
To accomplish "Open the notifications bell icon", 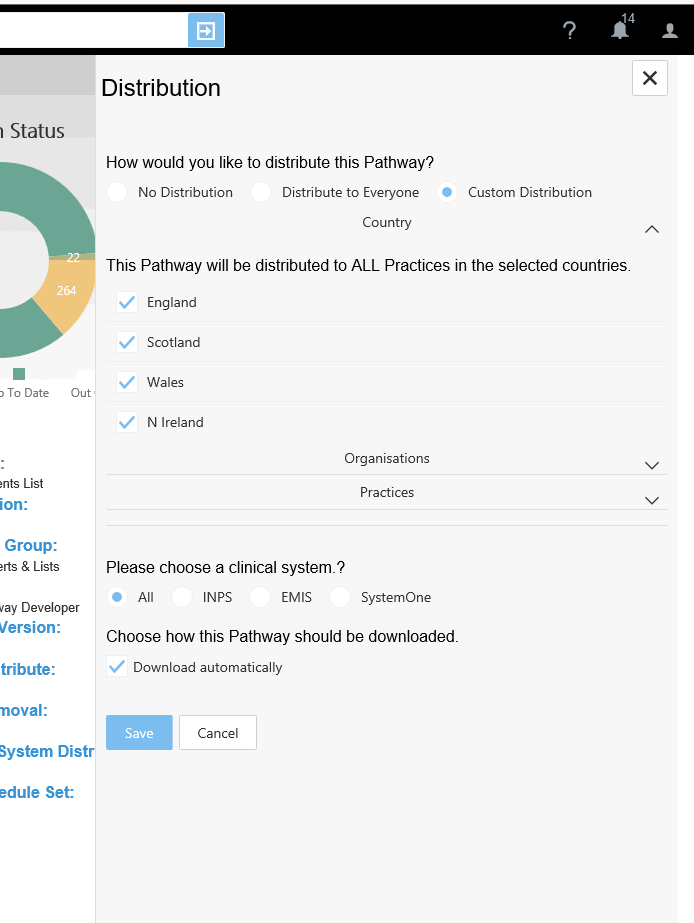I will [x=620, y=31].
